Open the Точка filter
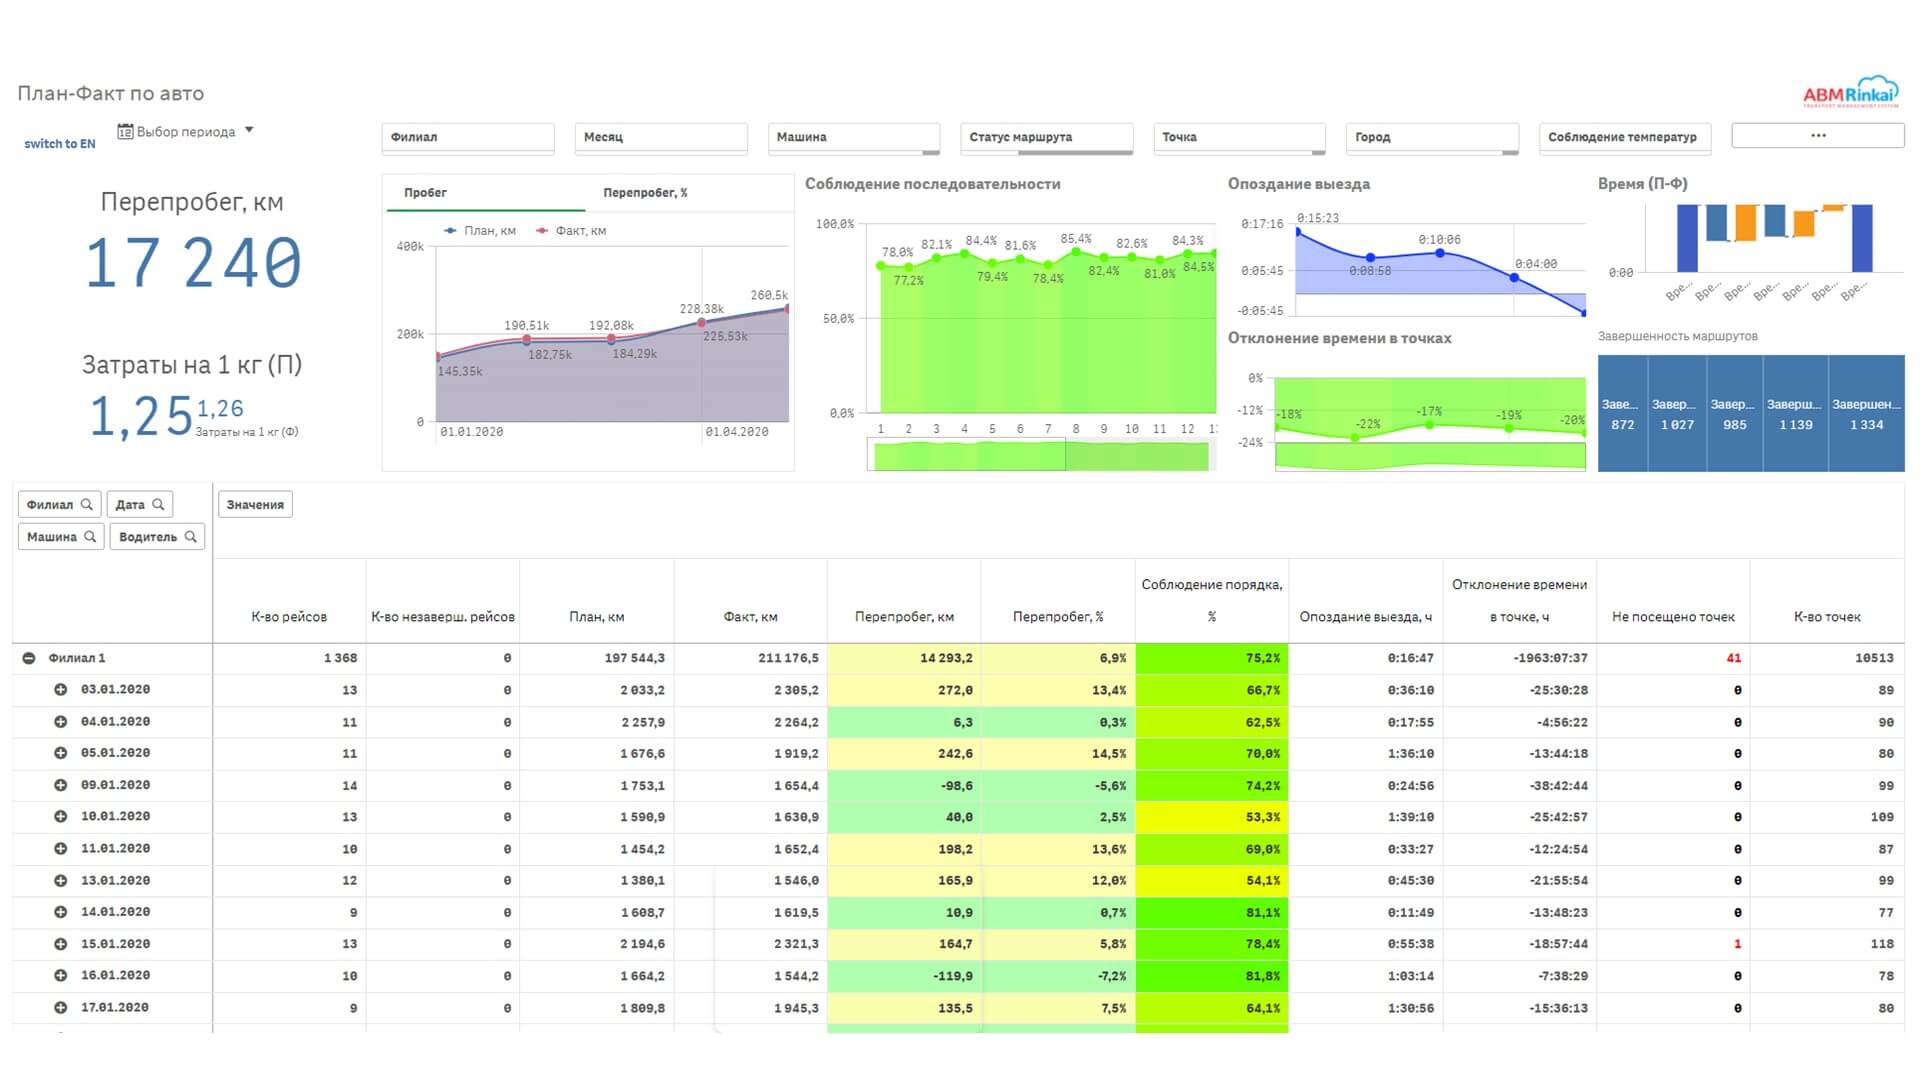This screenshot has height=1080, width=1920. point(1240,137)
